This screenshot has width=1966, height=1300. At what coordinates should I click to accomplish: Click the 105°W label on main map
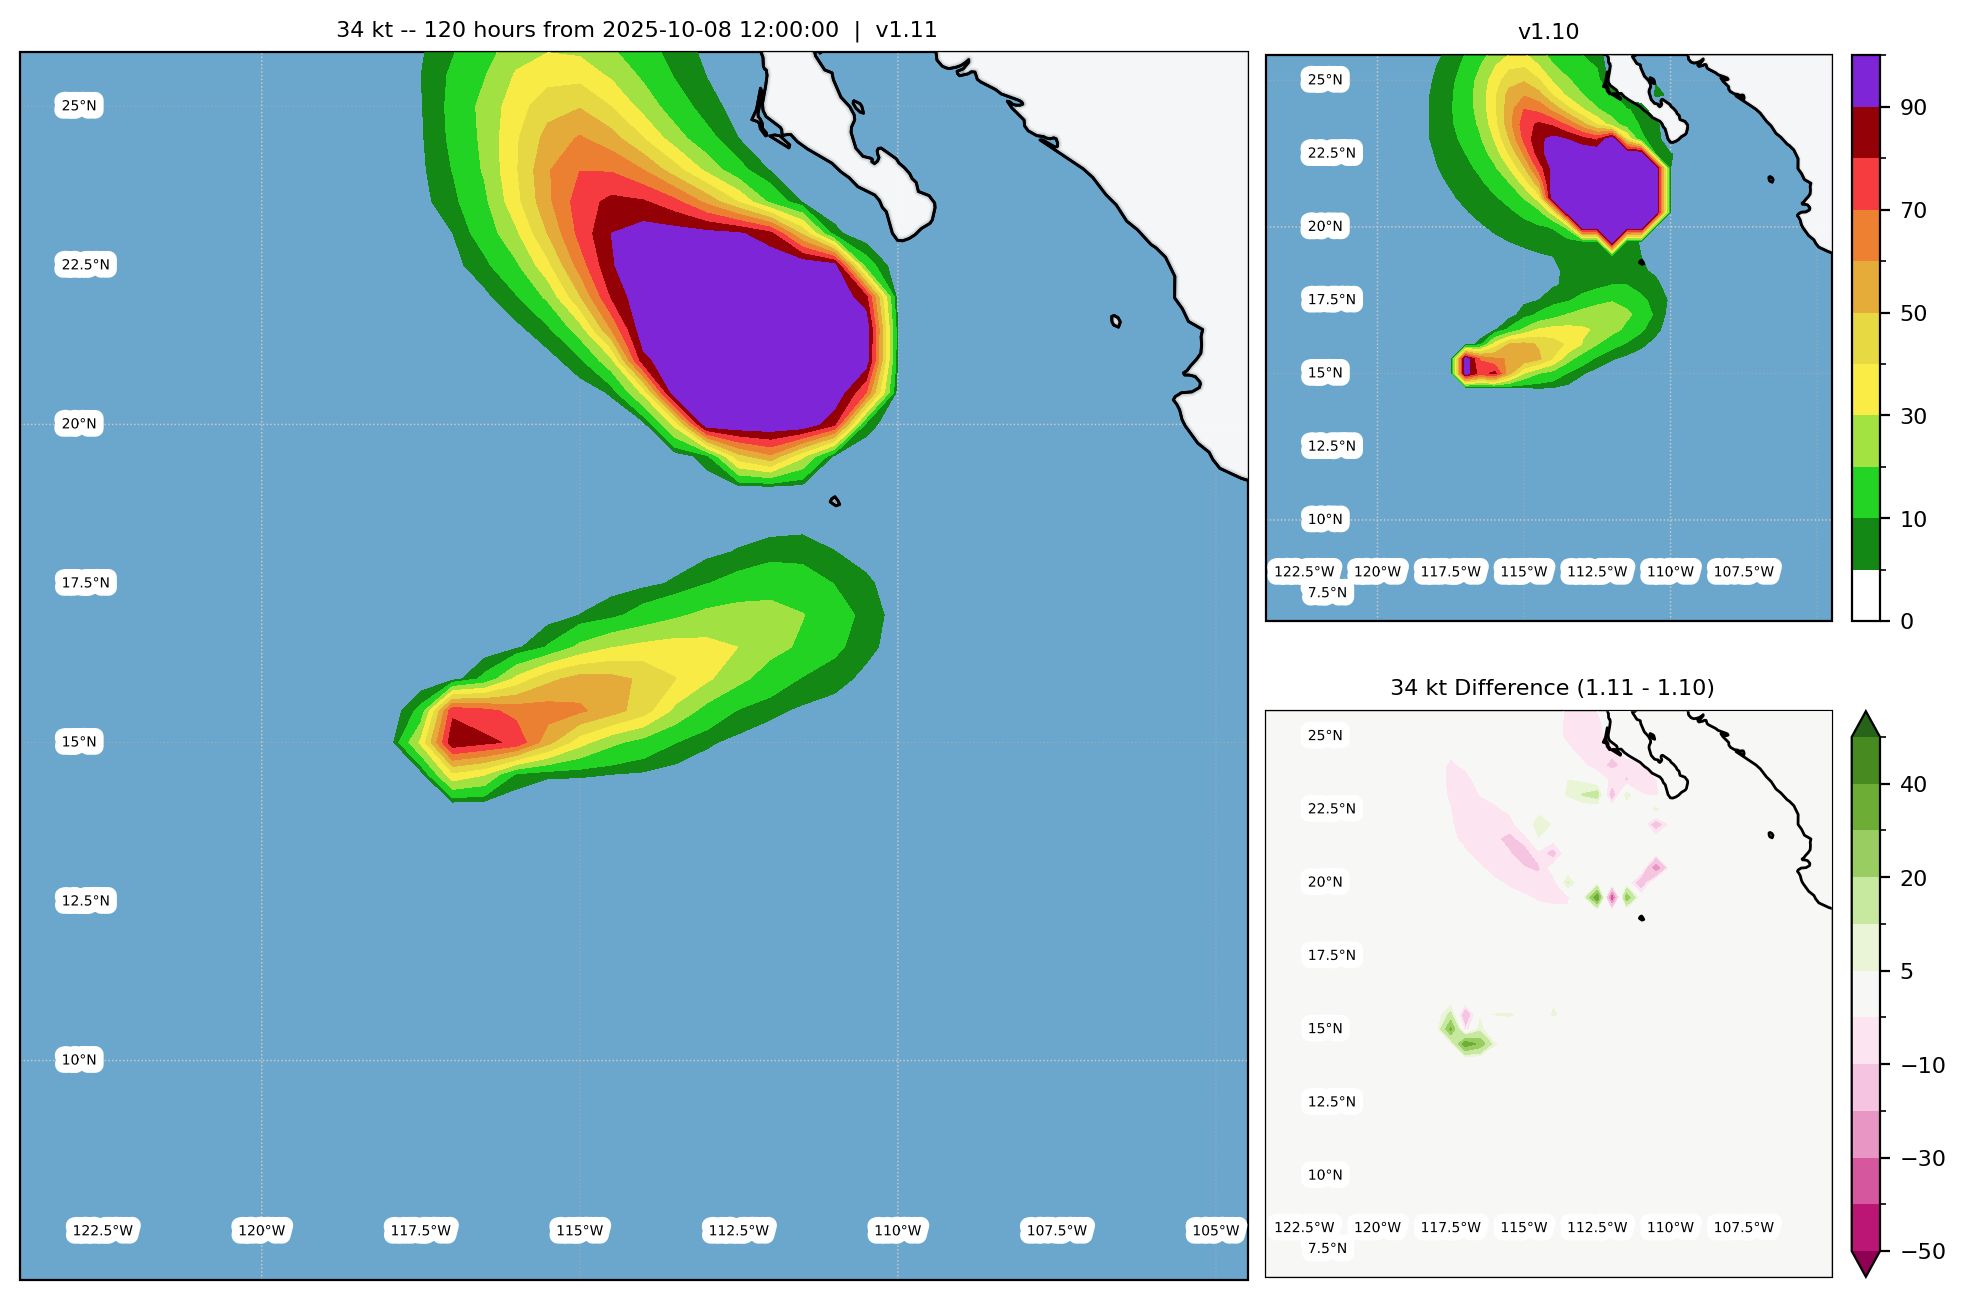[x=1215, y=1231]
